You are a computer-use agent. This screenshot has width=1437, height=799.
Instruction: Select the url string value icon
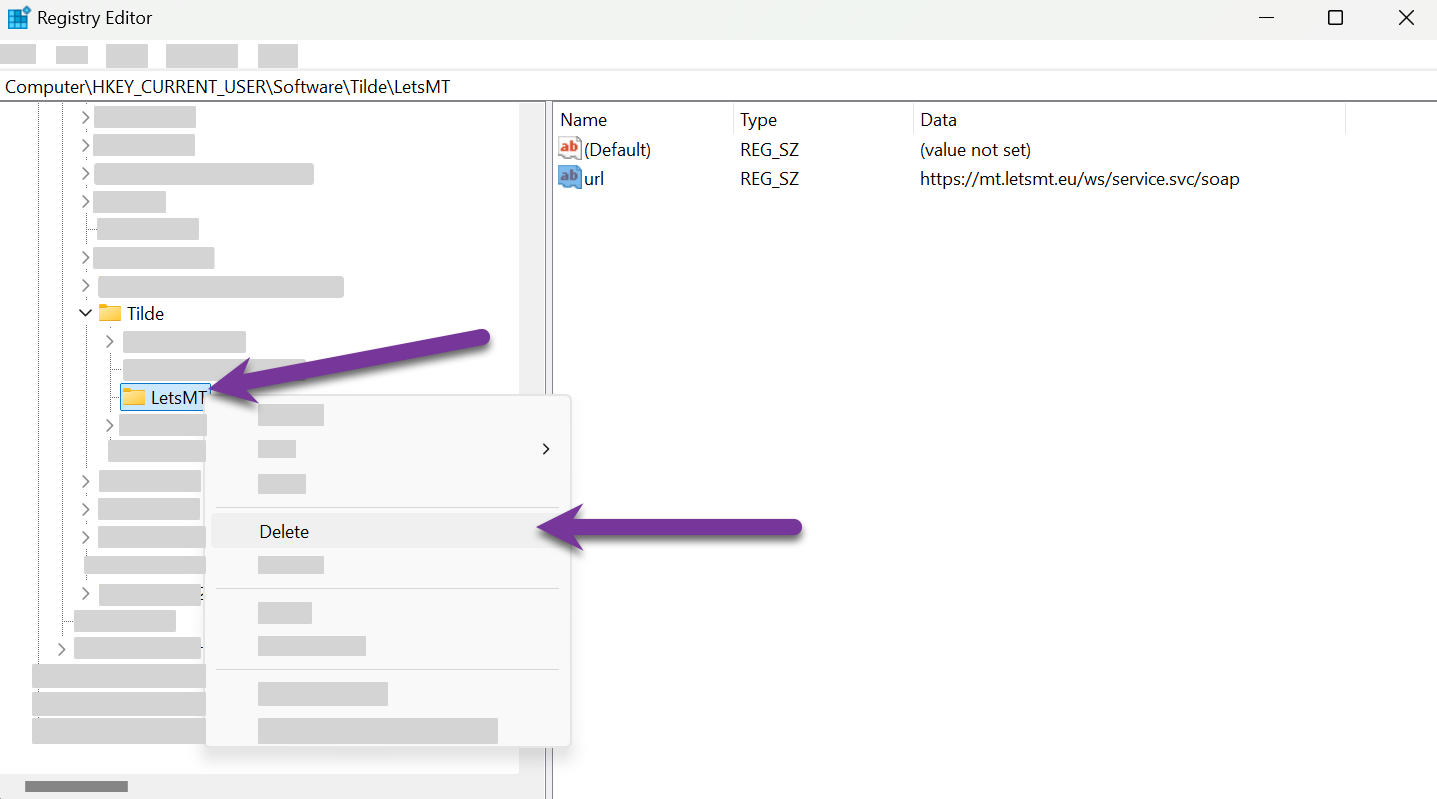pyautogui.click(x=569, y=179)
